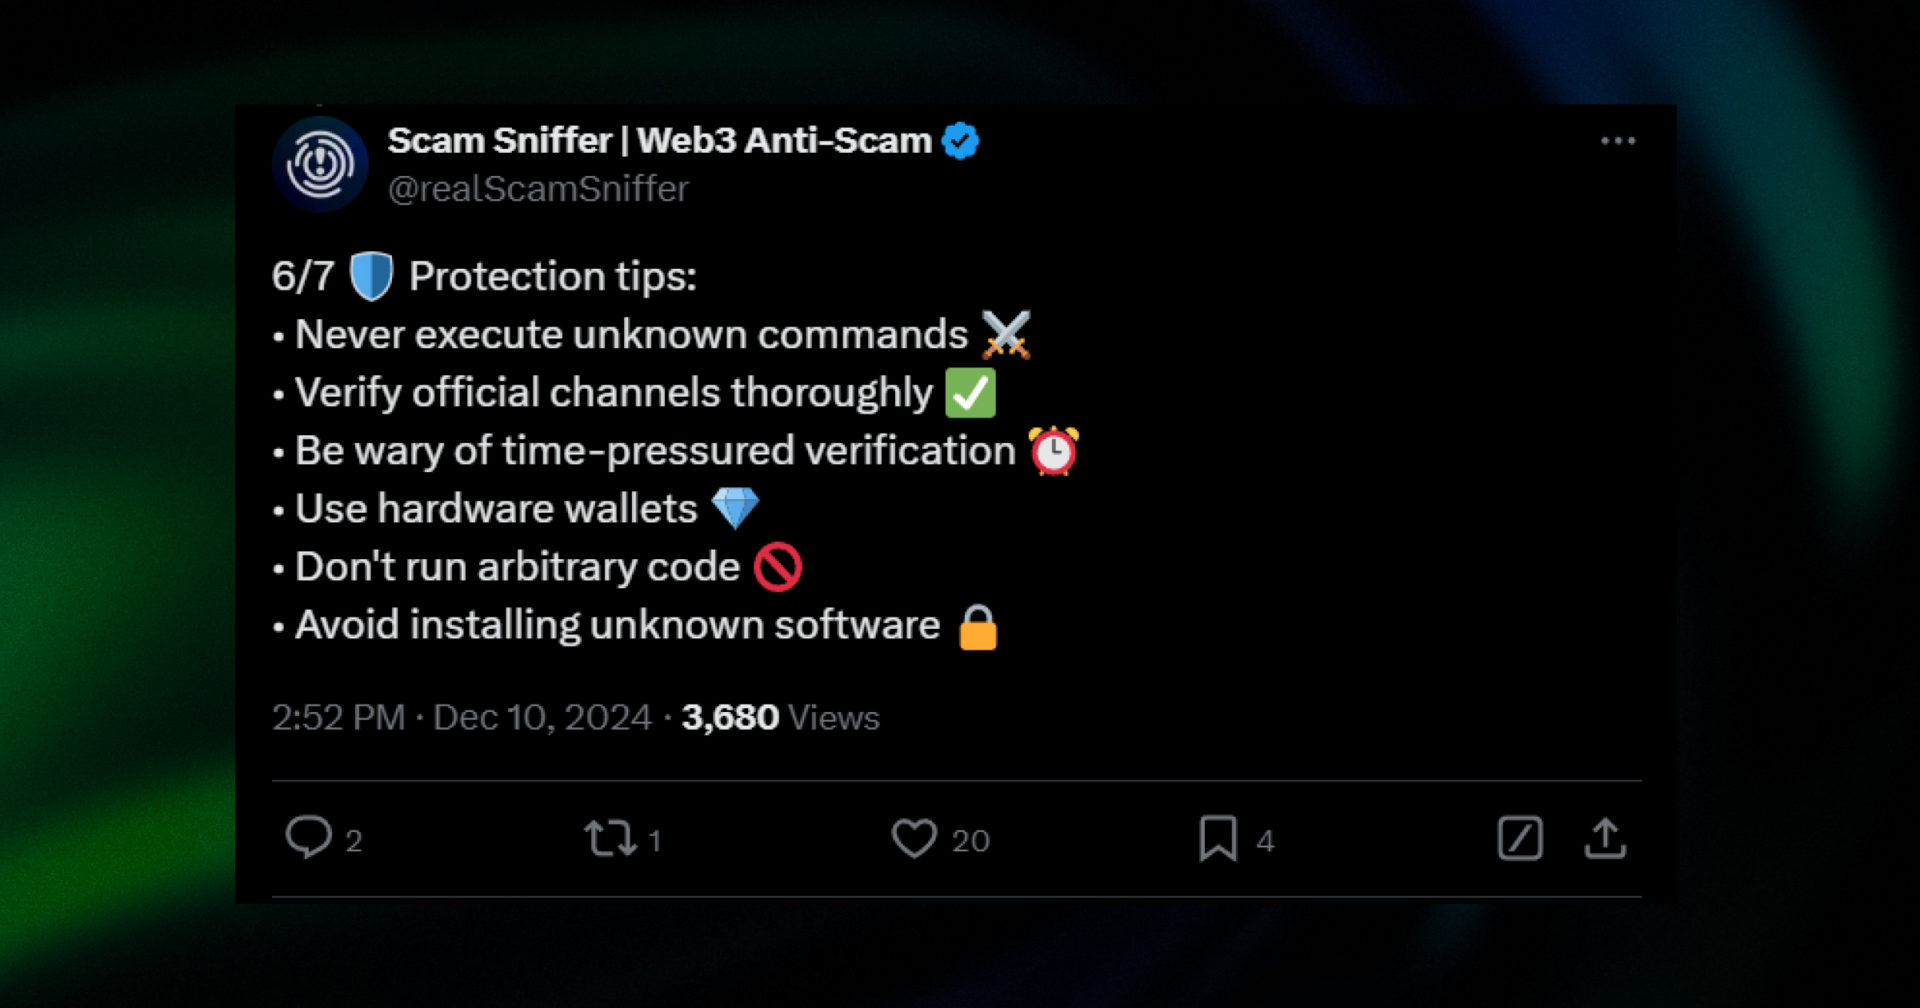Click Scam Sniffer's circular profile avatar
This screenshot has width=1920, height=1008.
320,163
